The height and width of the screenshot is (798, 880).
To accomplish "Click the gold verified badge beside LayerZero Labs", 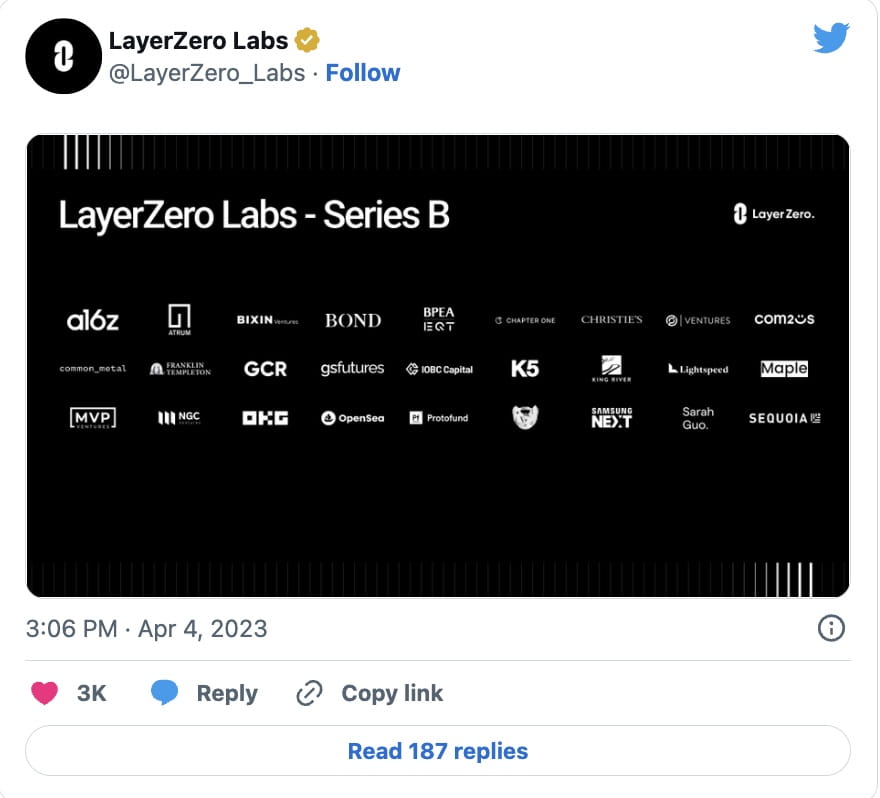I will click(x=304, y=40).
